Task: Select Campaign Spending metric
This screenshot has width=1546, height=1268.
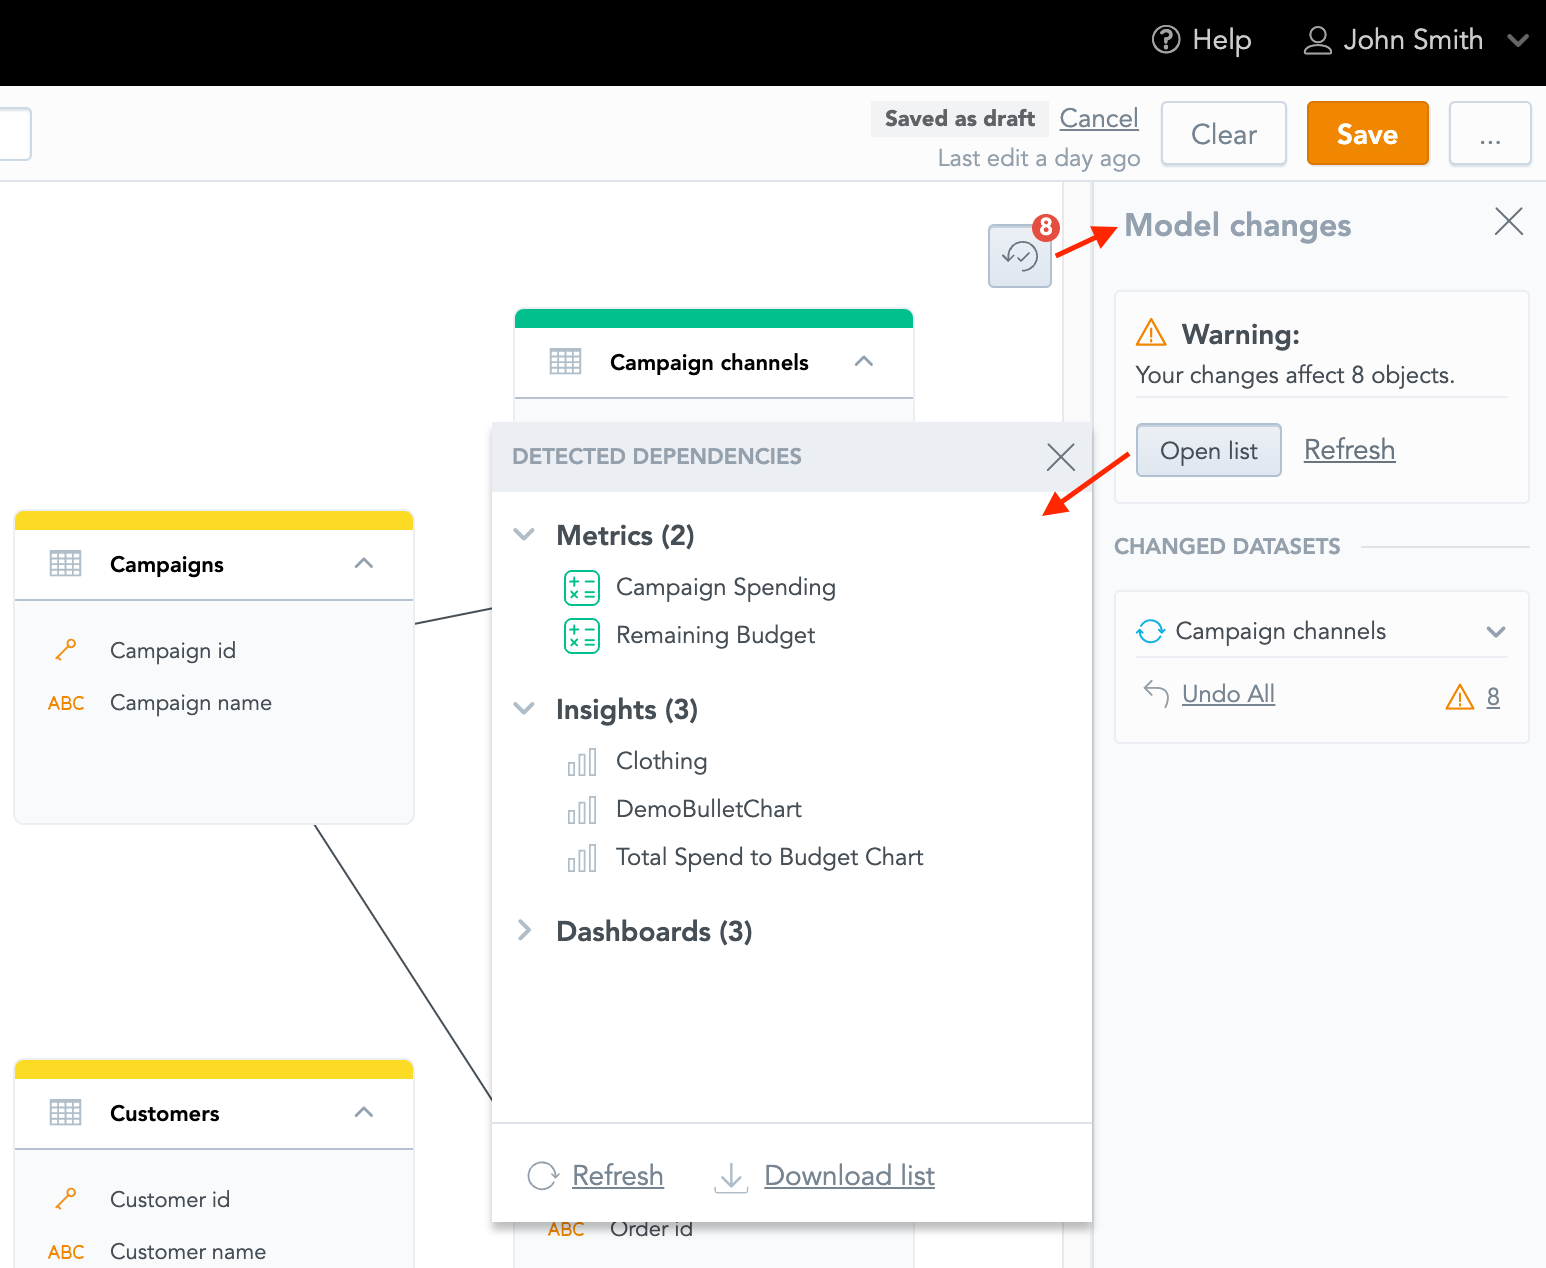Action: point(726,587)
